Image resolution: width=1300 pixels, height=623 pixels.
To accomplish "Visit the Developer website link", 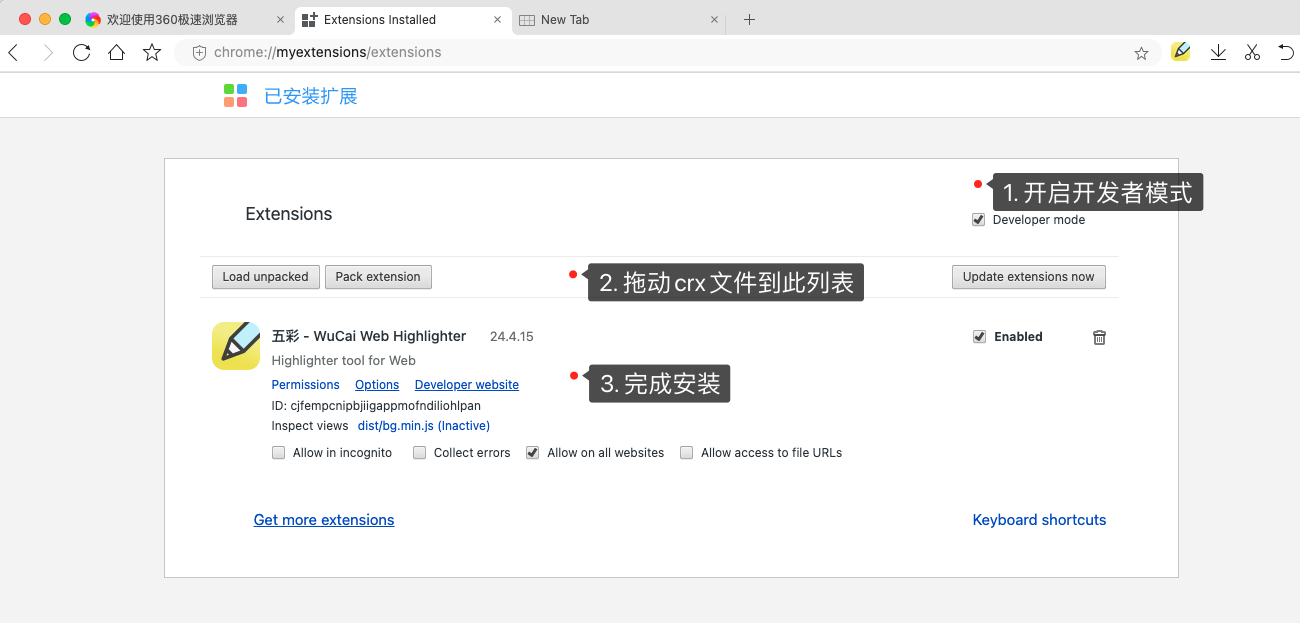I will coord(467,385).
